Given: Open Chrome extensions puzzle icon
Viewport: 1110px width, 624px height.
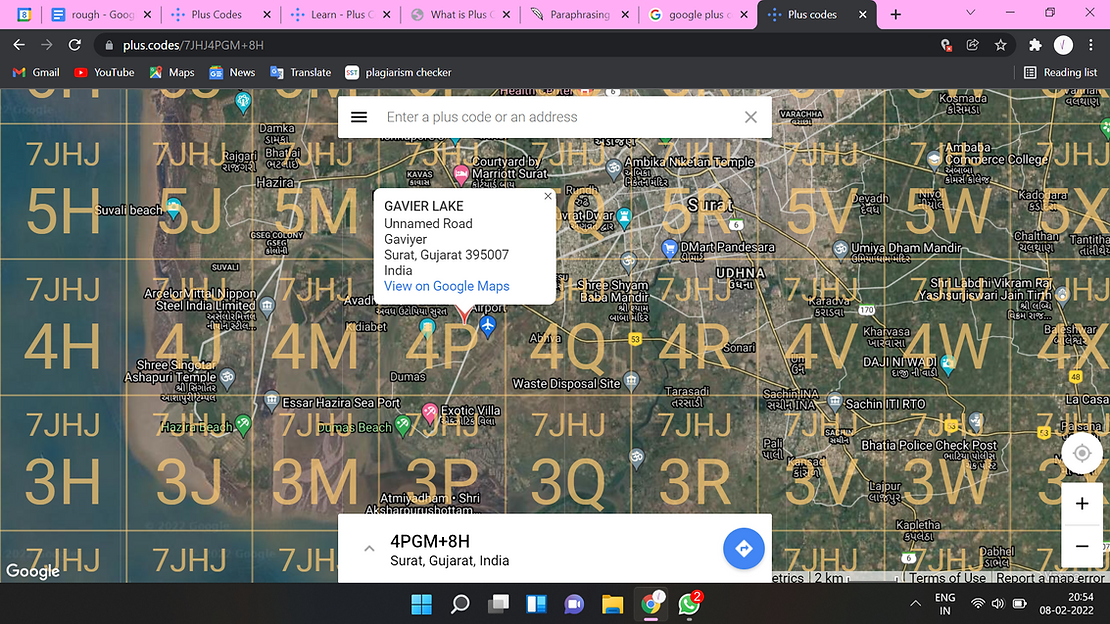Looking at the screenshot, I should point(1035,45).
